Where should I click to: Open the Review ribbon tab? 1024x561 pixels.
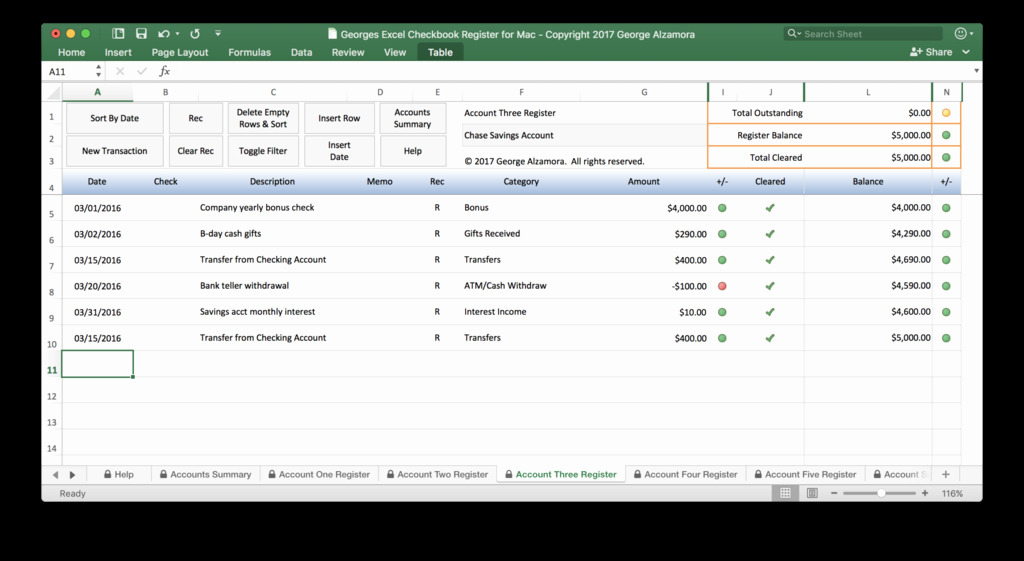tap(348, 52)
